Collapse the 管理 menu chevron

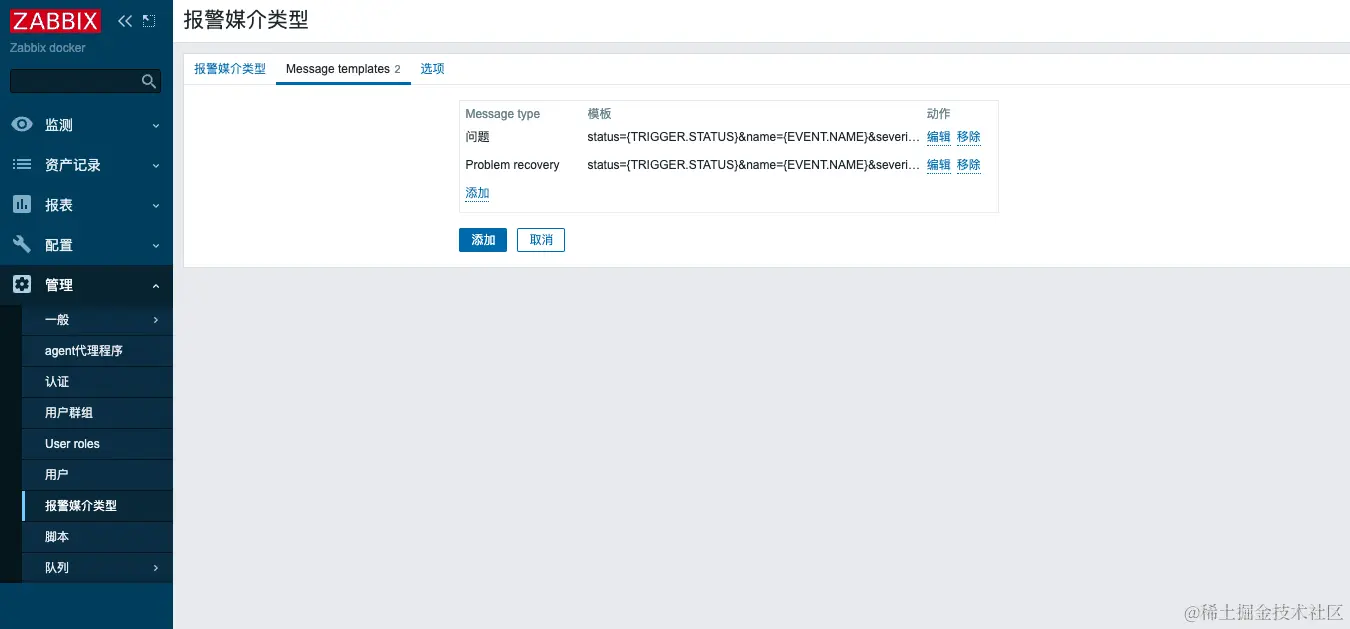[x=155, y=286]
